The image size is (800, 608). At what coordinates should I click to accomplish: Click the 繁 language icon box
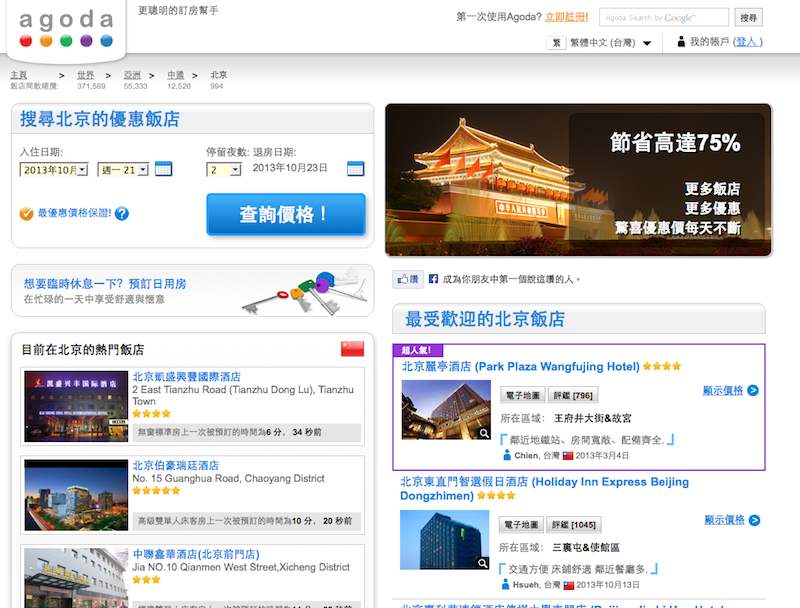tap(556, 43)
